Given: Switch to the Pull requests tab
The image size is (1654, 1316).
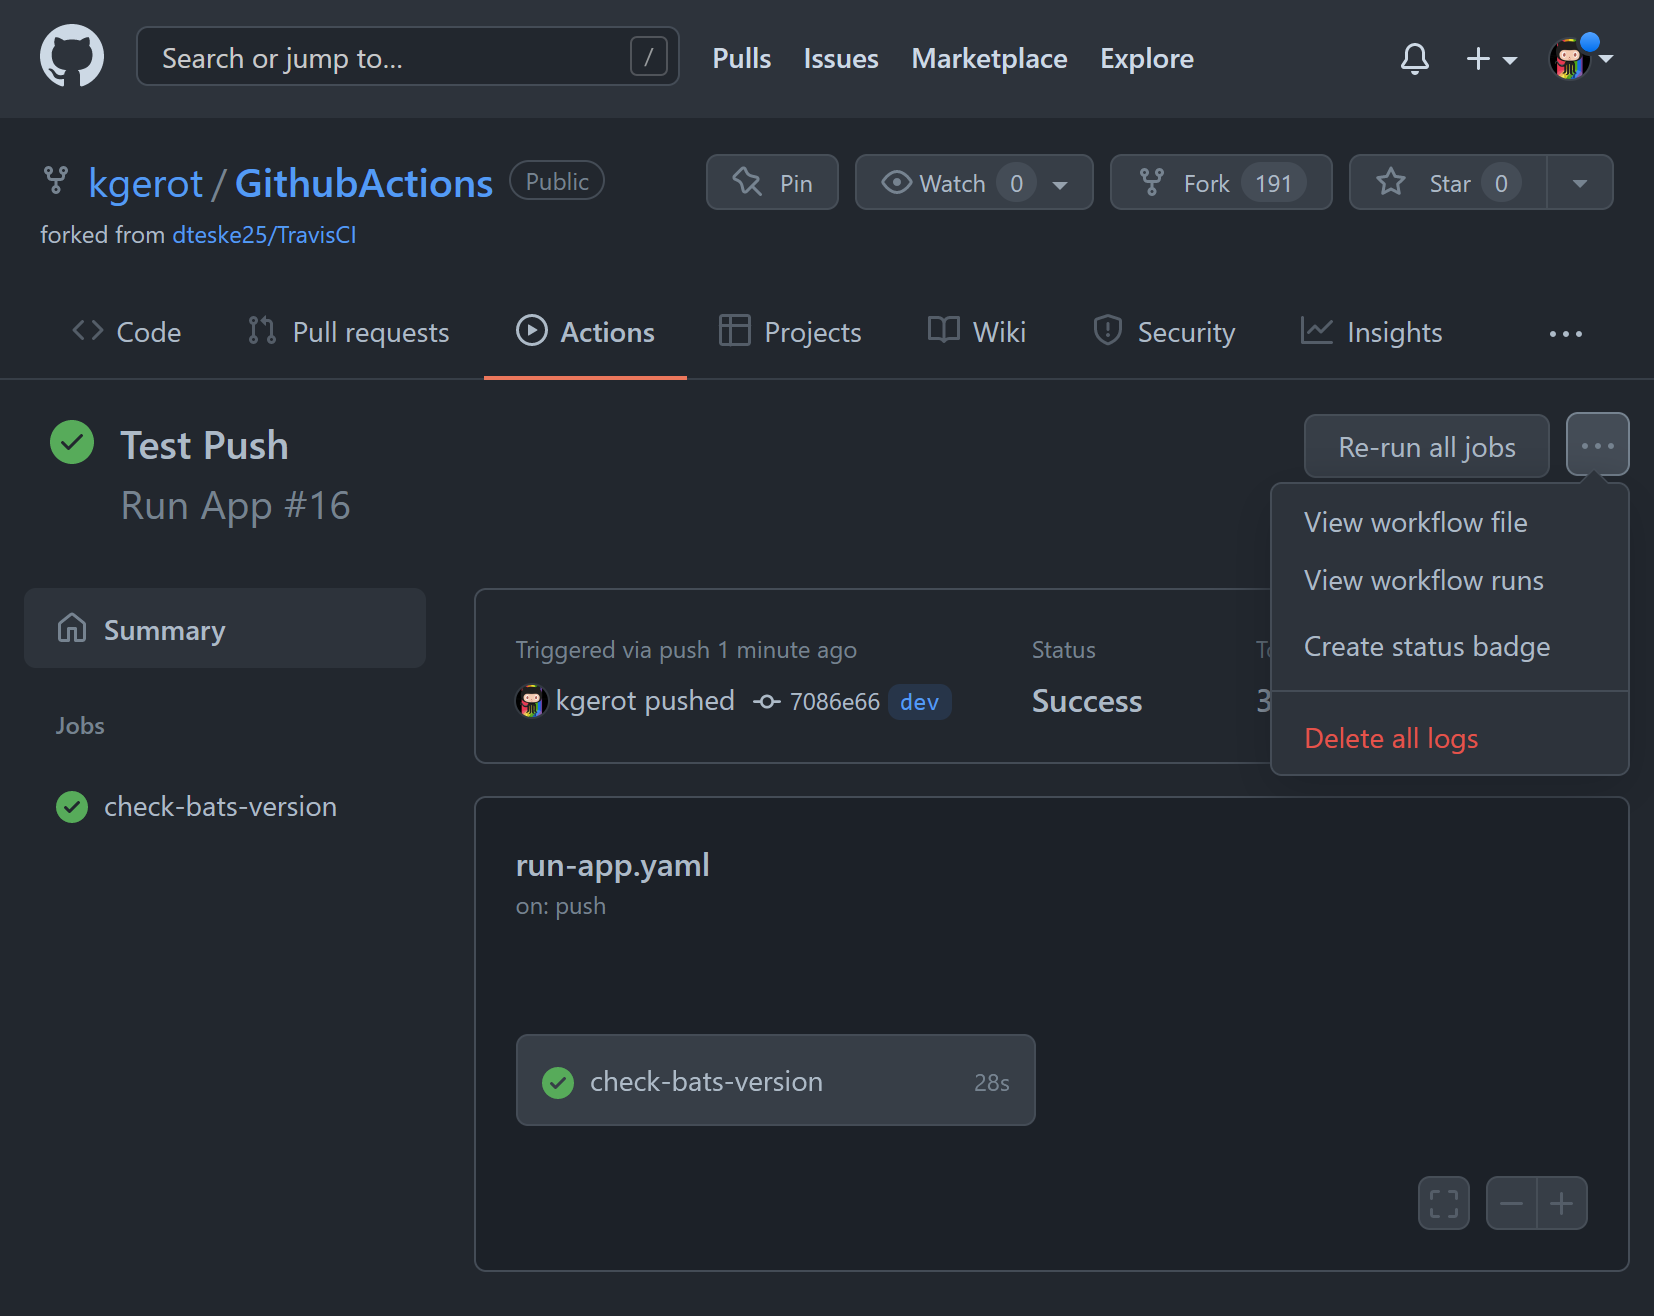Looking at the screenshot, I should click(348, 332).
